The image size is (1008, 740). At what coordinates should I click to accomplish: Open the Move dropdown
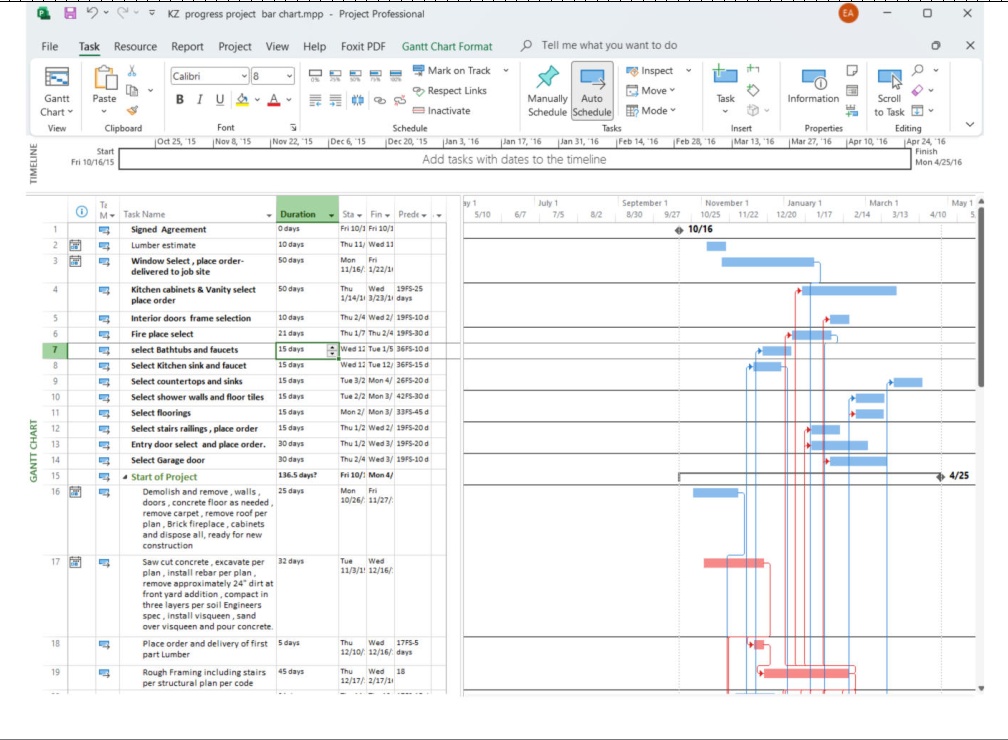coord(651,90)
